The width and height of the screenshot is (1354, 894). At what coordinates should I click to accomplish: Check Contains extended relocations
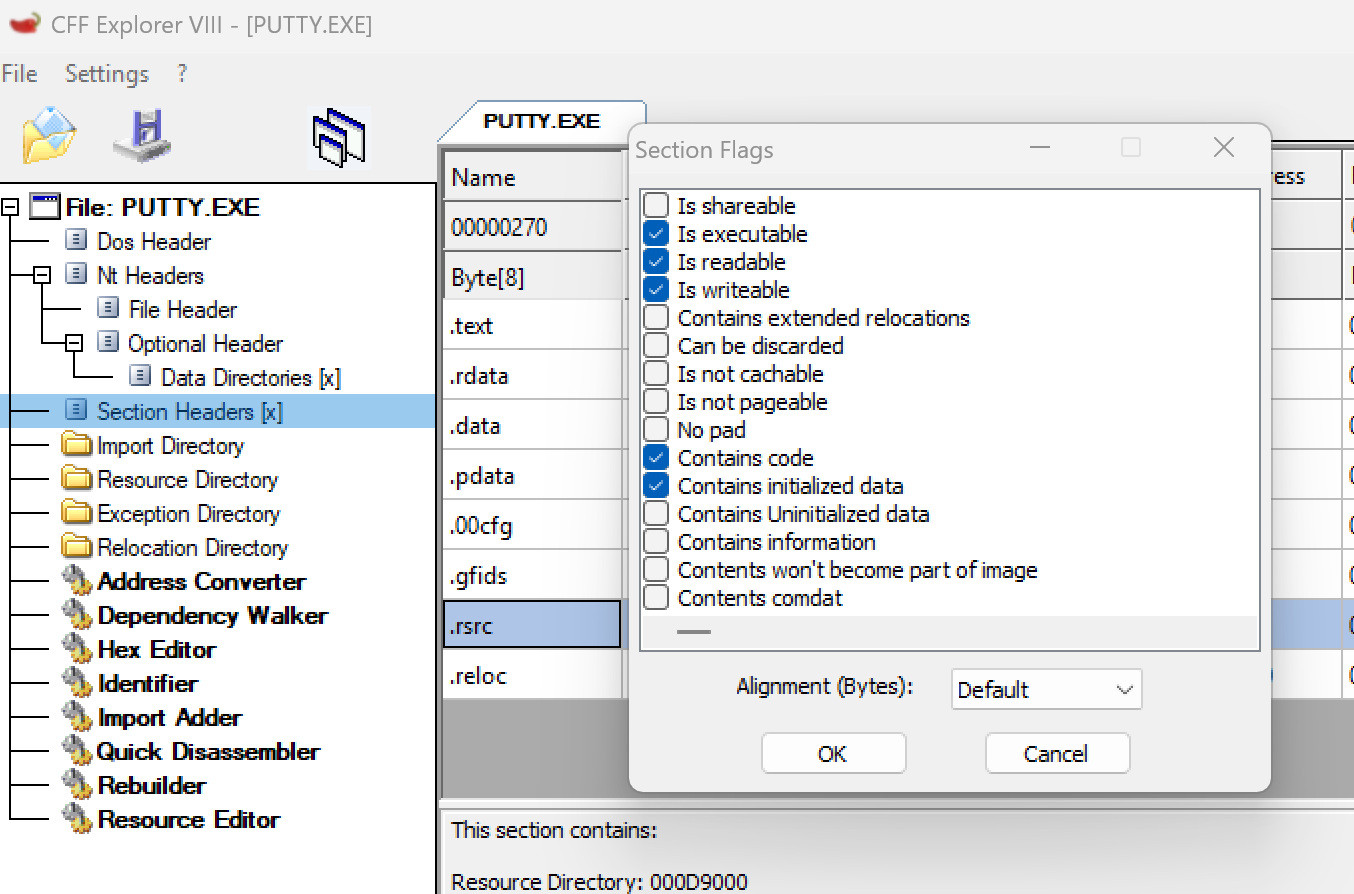(656, 318)
